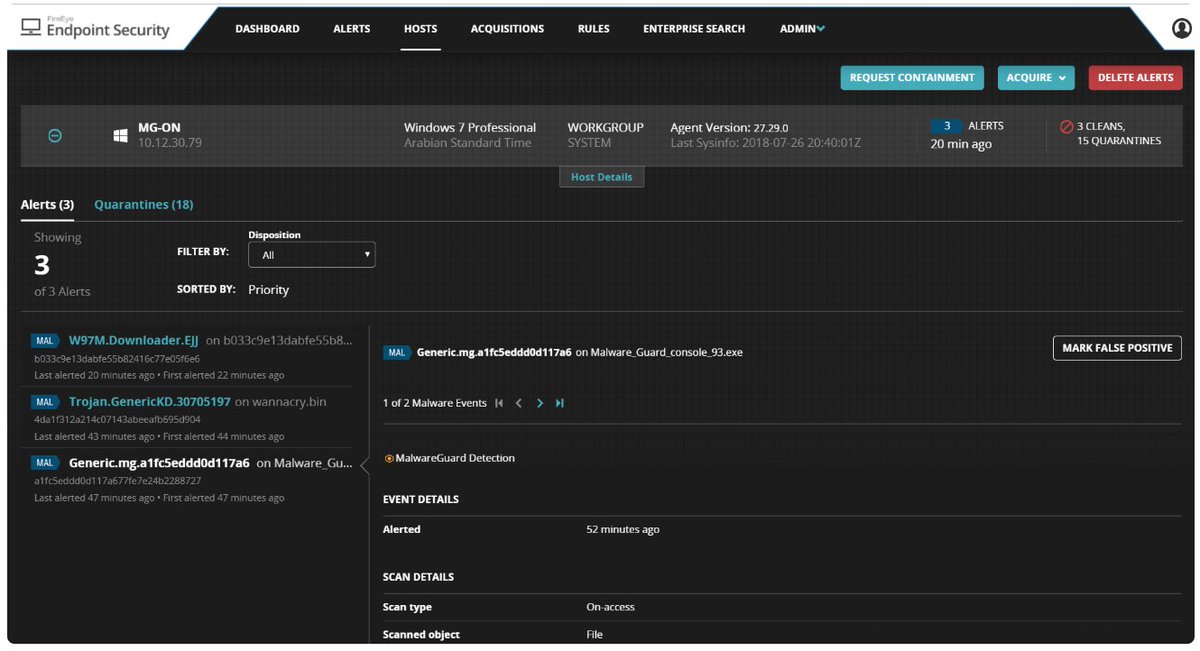Click the IP address 10.12.30.79
This screenshot has width=1200, height=651.
(x=168, y=143)
